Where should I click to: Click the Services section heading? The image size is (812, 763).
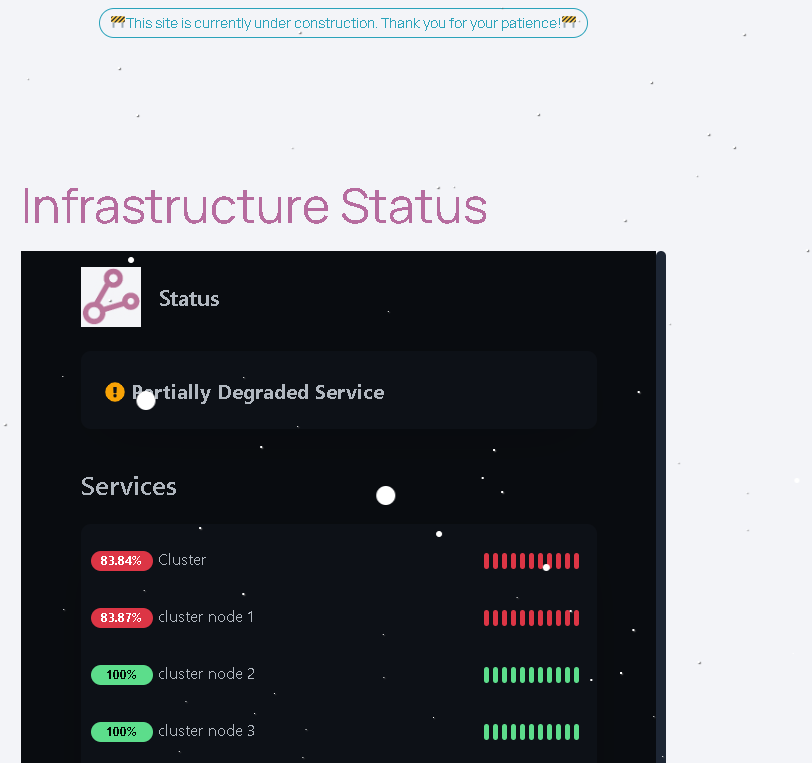(129, 486)
